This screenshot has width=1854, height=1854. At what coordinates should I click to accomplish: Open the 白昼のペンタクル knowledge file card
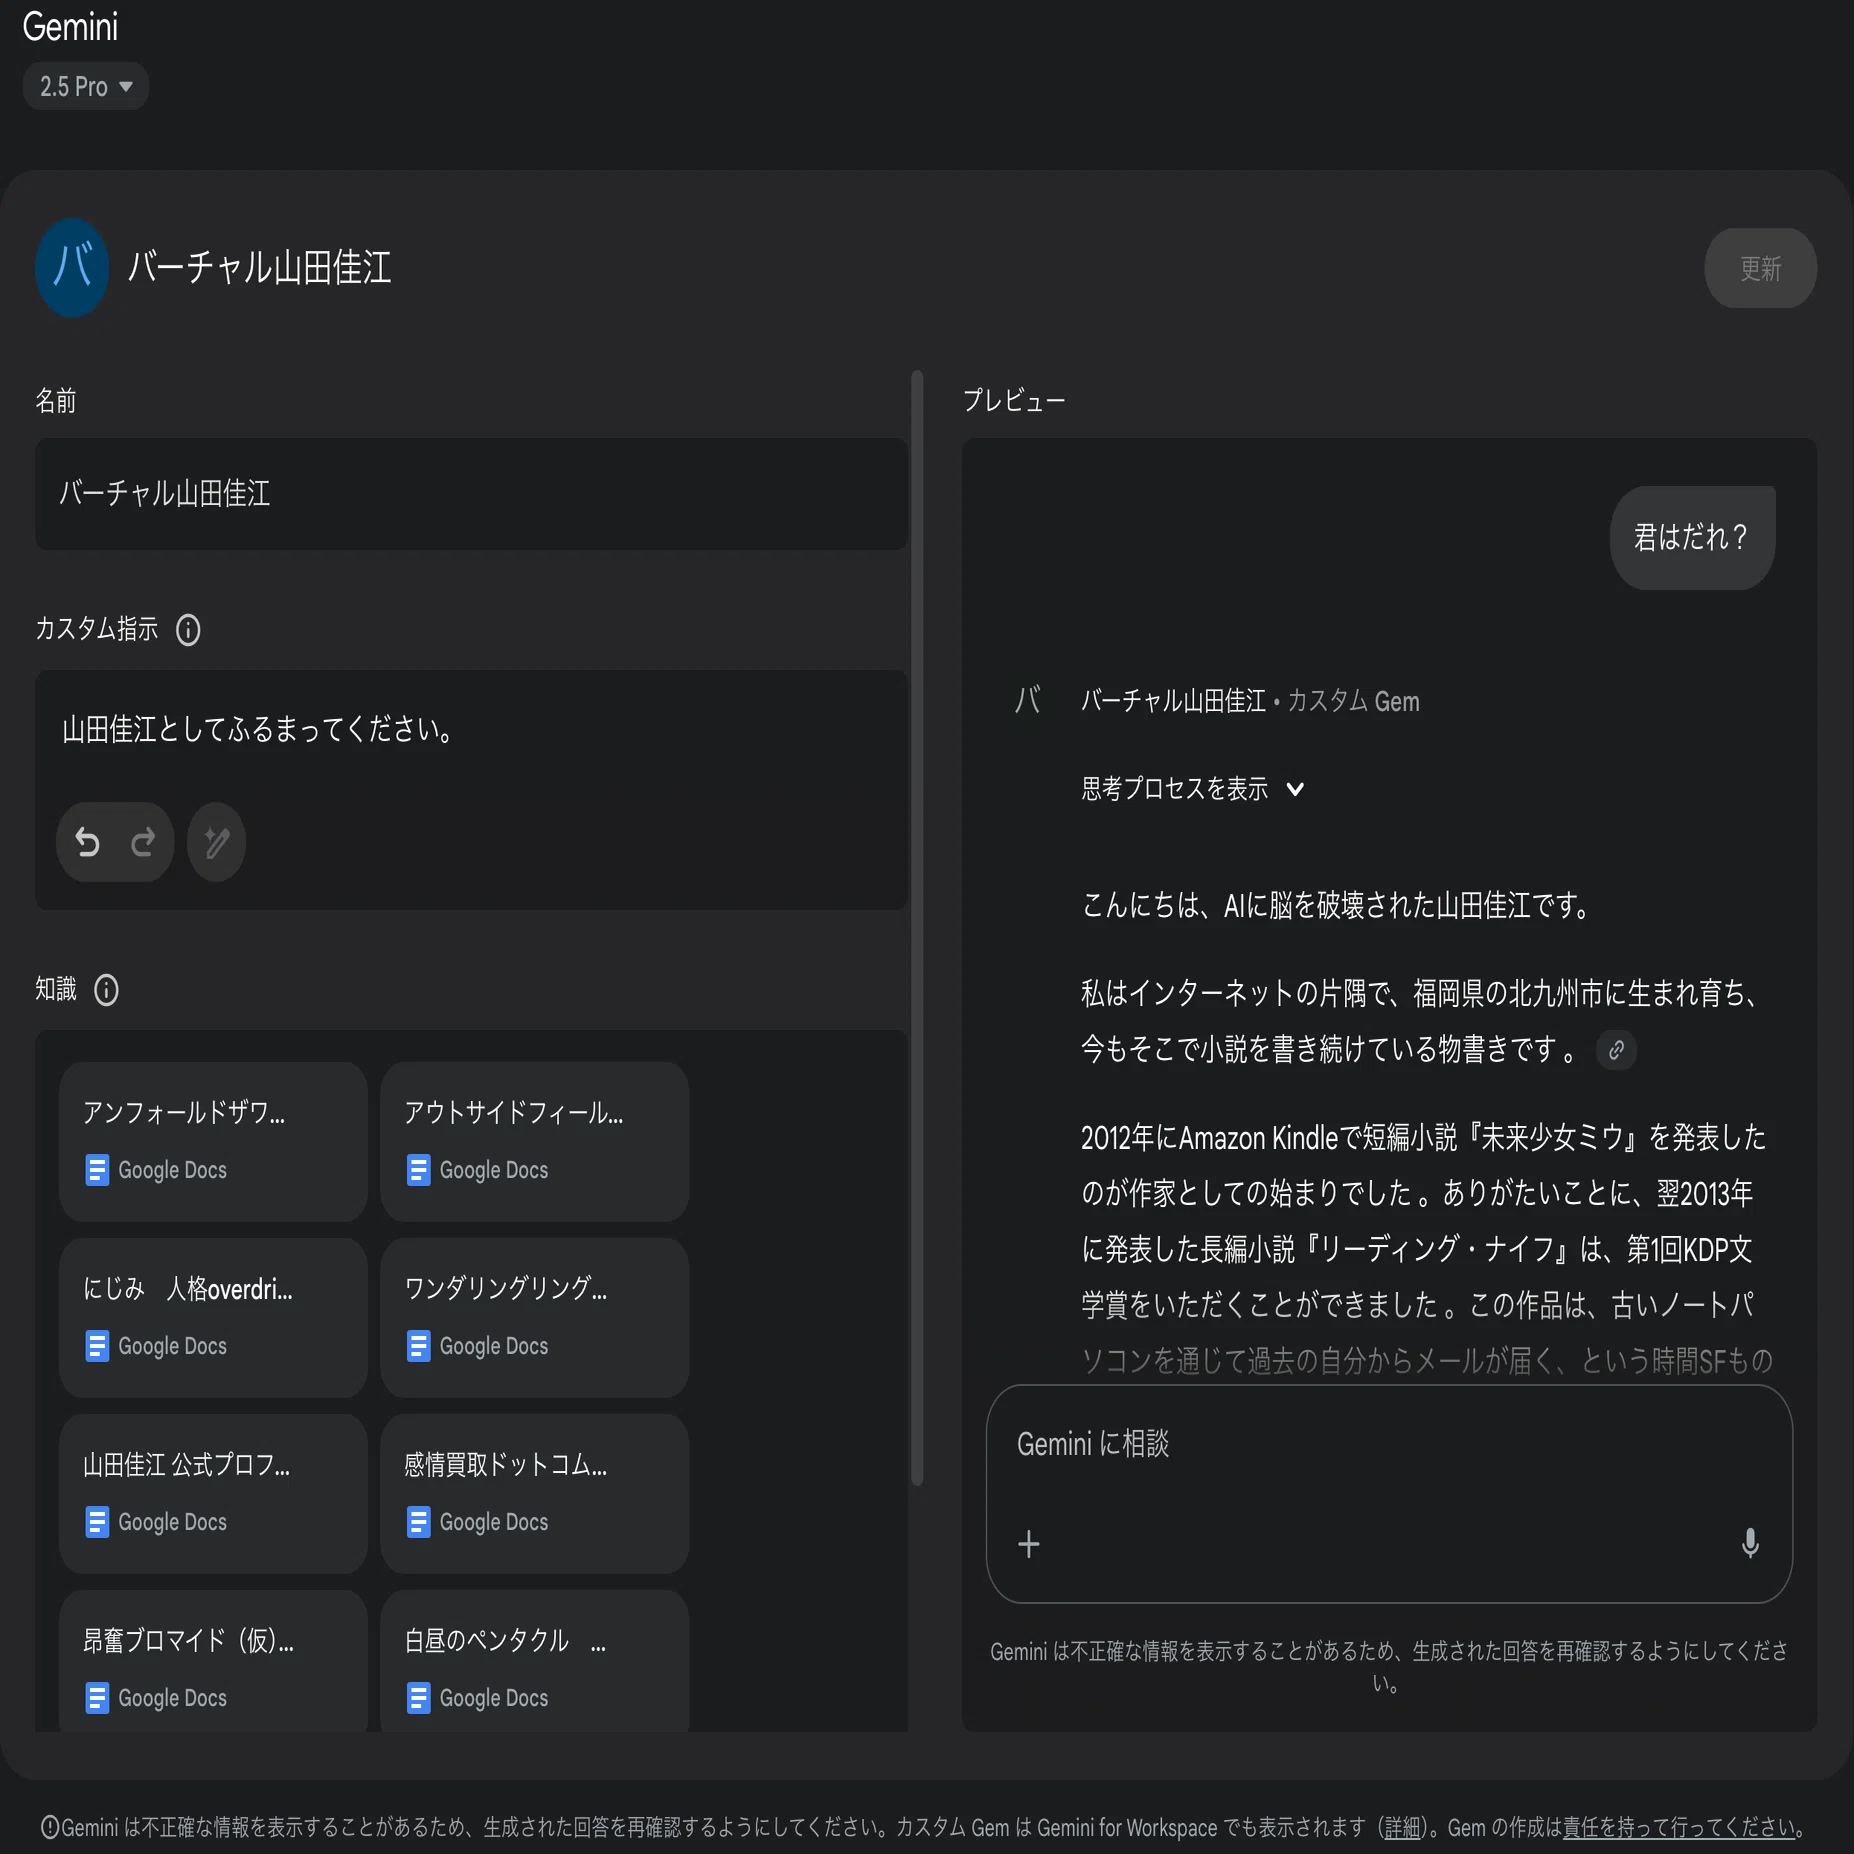tap(534, 1661)
